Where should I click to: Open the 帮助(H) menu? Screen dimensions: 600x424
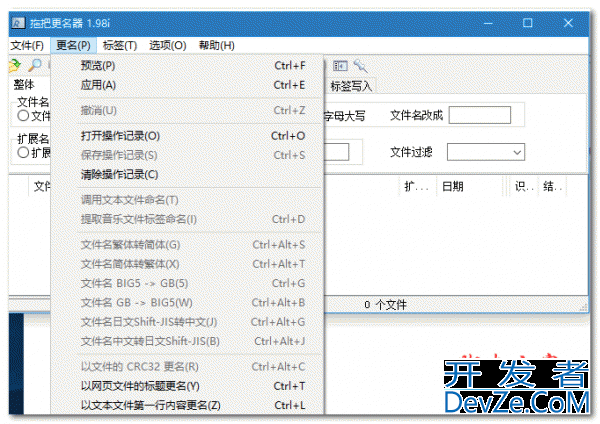point(217,46)
